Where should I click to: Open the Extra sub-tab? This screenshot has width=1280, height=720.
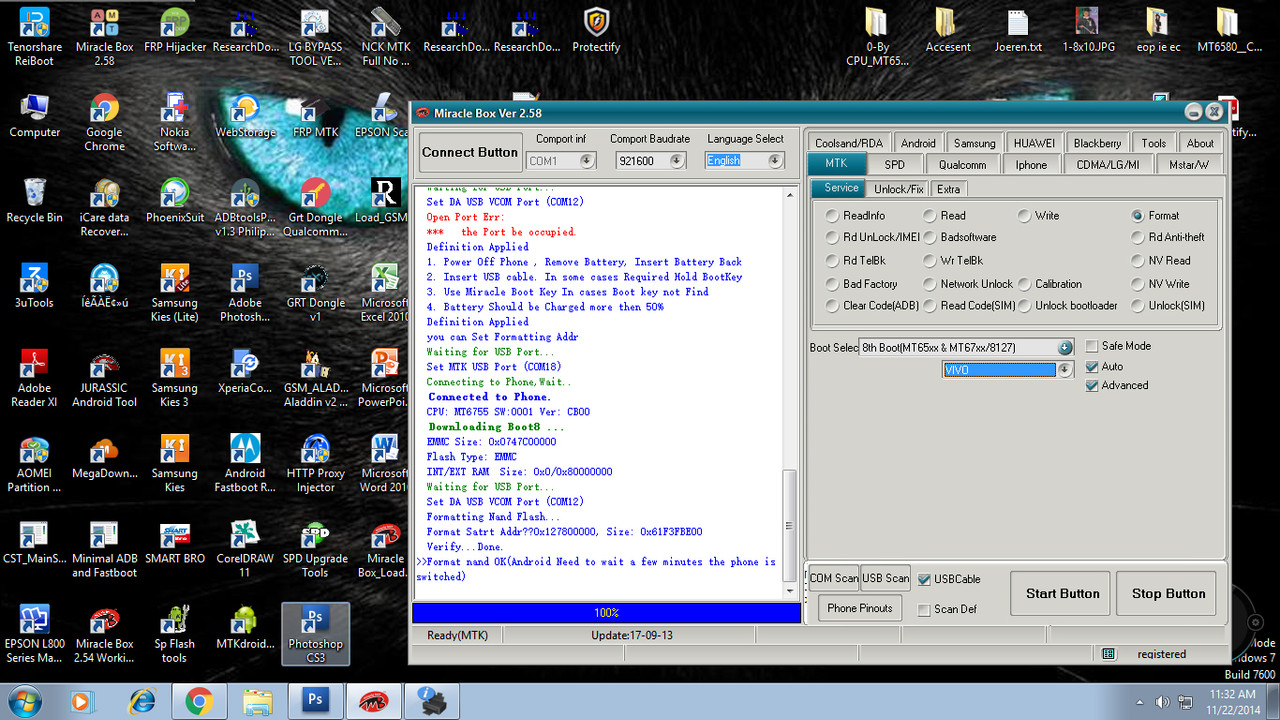[x=948, y=189]
